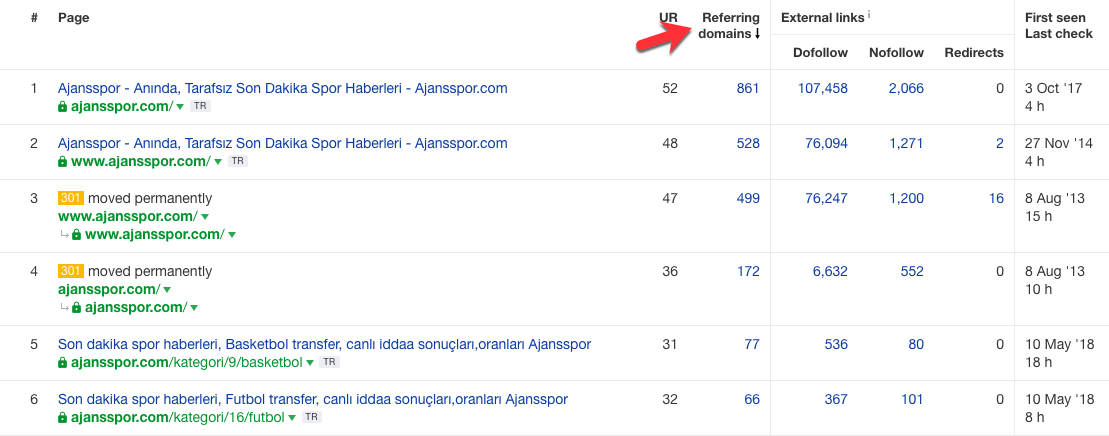The width and height of the screenshot is (1109, 436).
Task: Expand dropdown arrow after ajansspor.com/ in row 1
Action: pos(180,107)
